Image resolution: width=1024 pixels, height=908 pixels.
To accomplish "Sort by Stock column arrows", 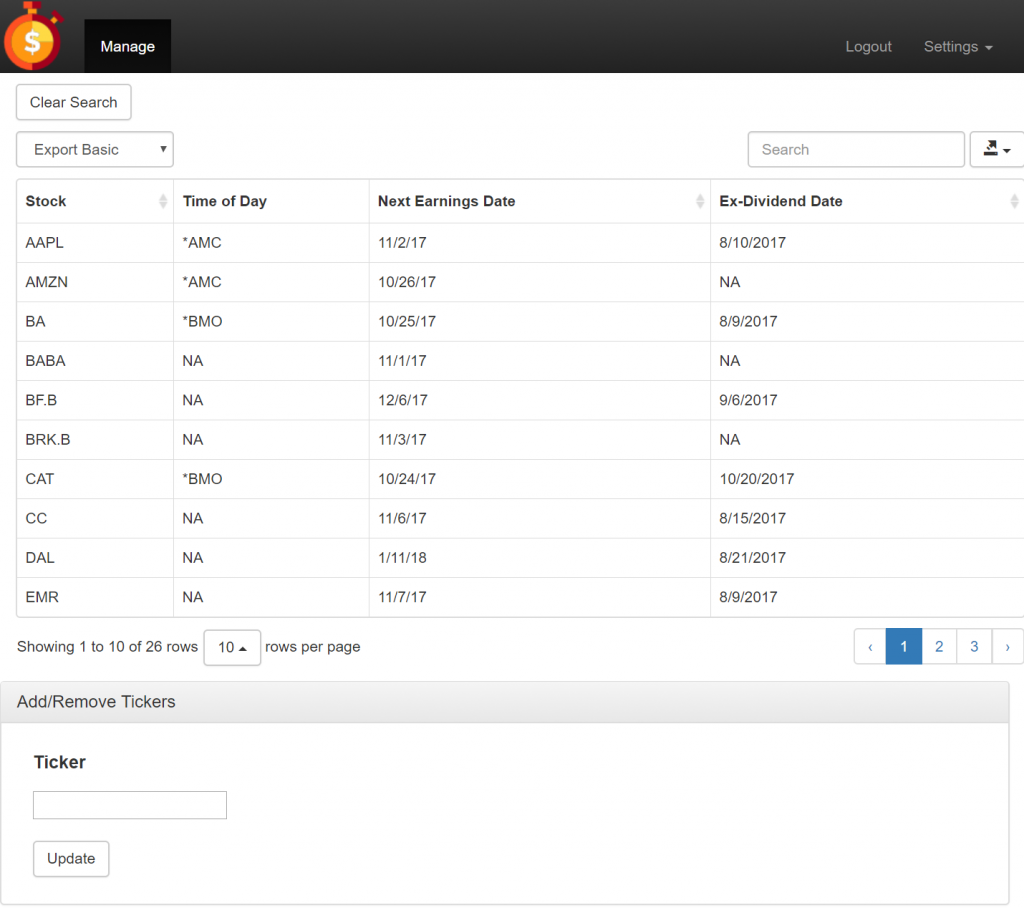I will pos(163,201).
